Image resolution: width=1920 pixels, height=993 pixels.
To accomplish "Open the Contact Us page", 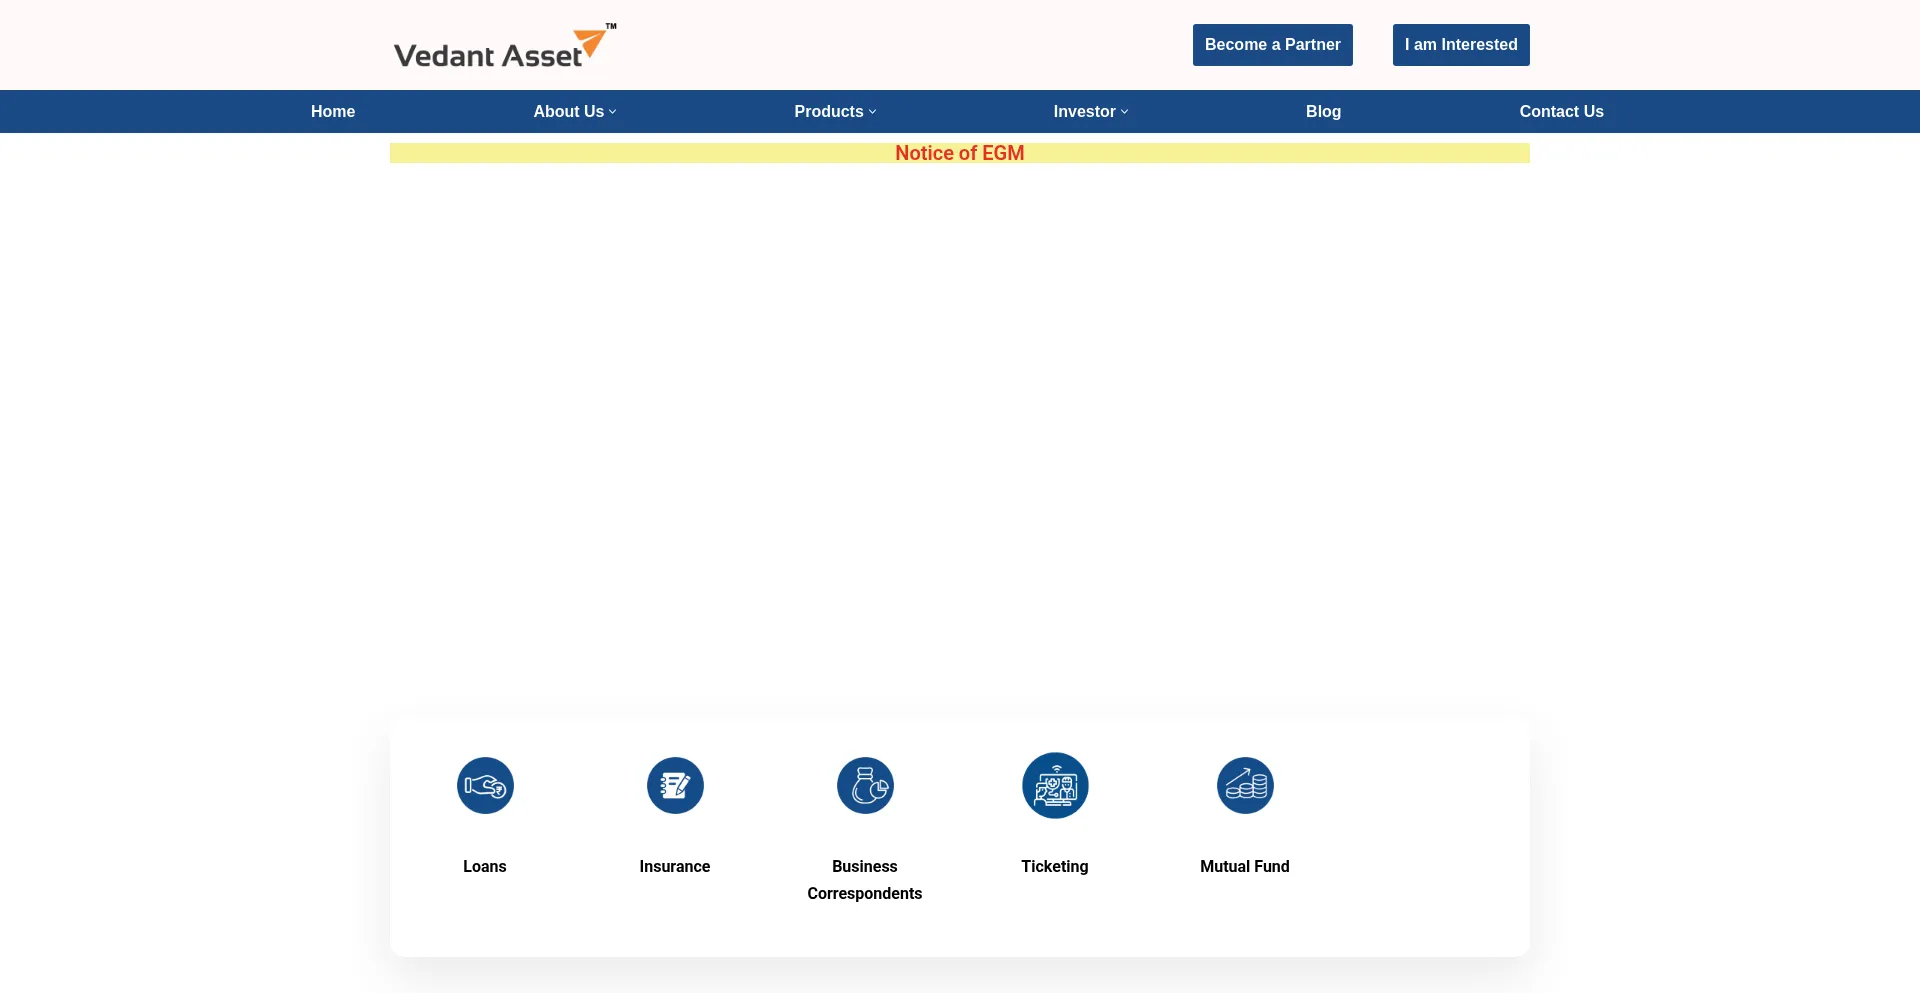I will coord(1561,111).
